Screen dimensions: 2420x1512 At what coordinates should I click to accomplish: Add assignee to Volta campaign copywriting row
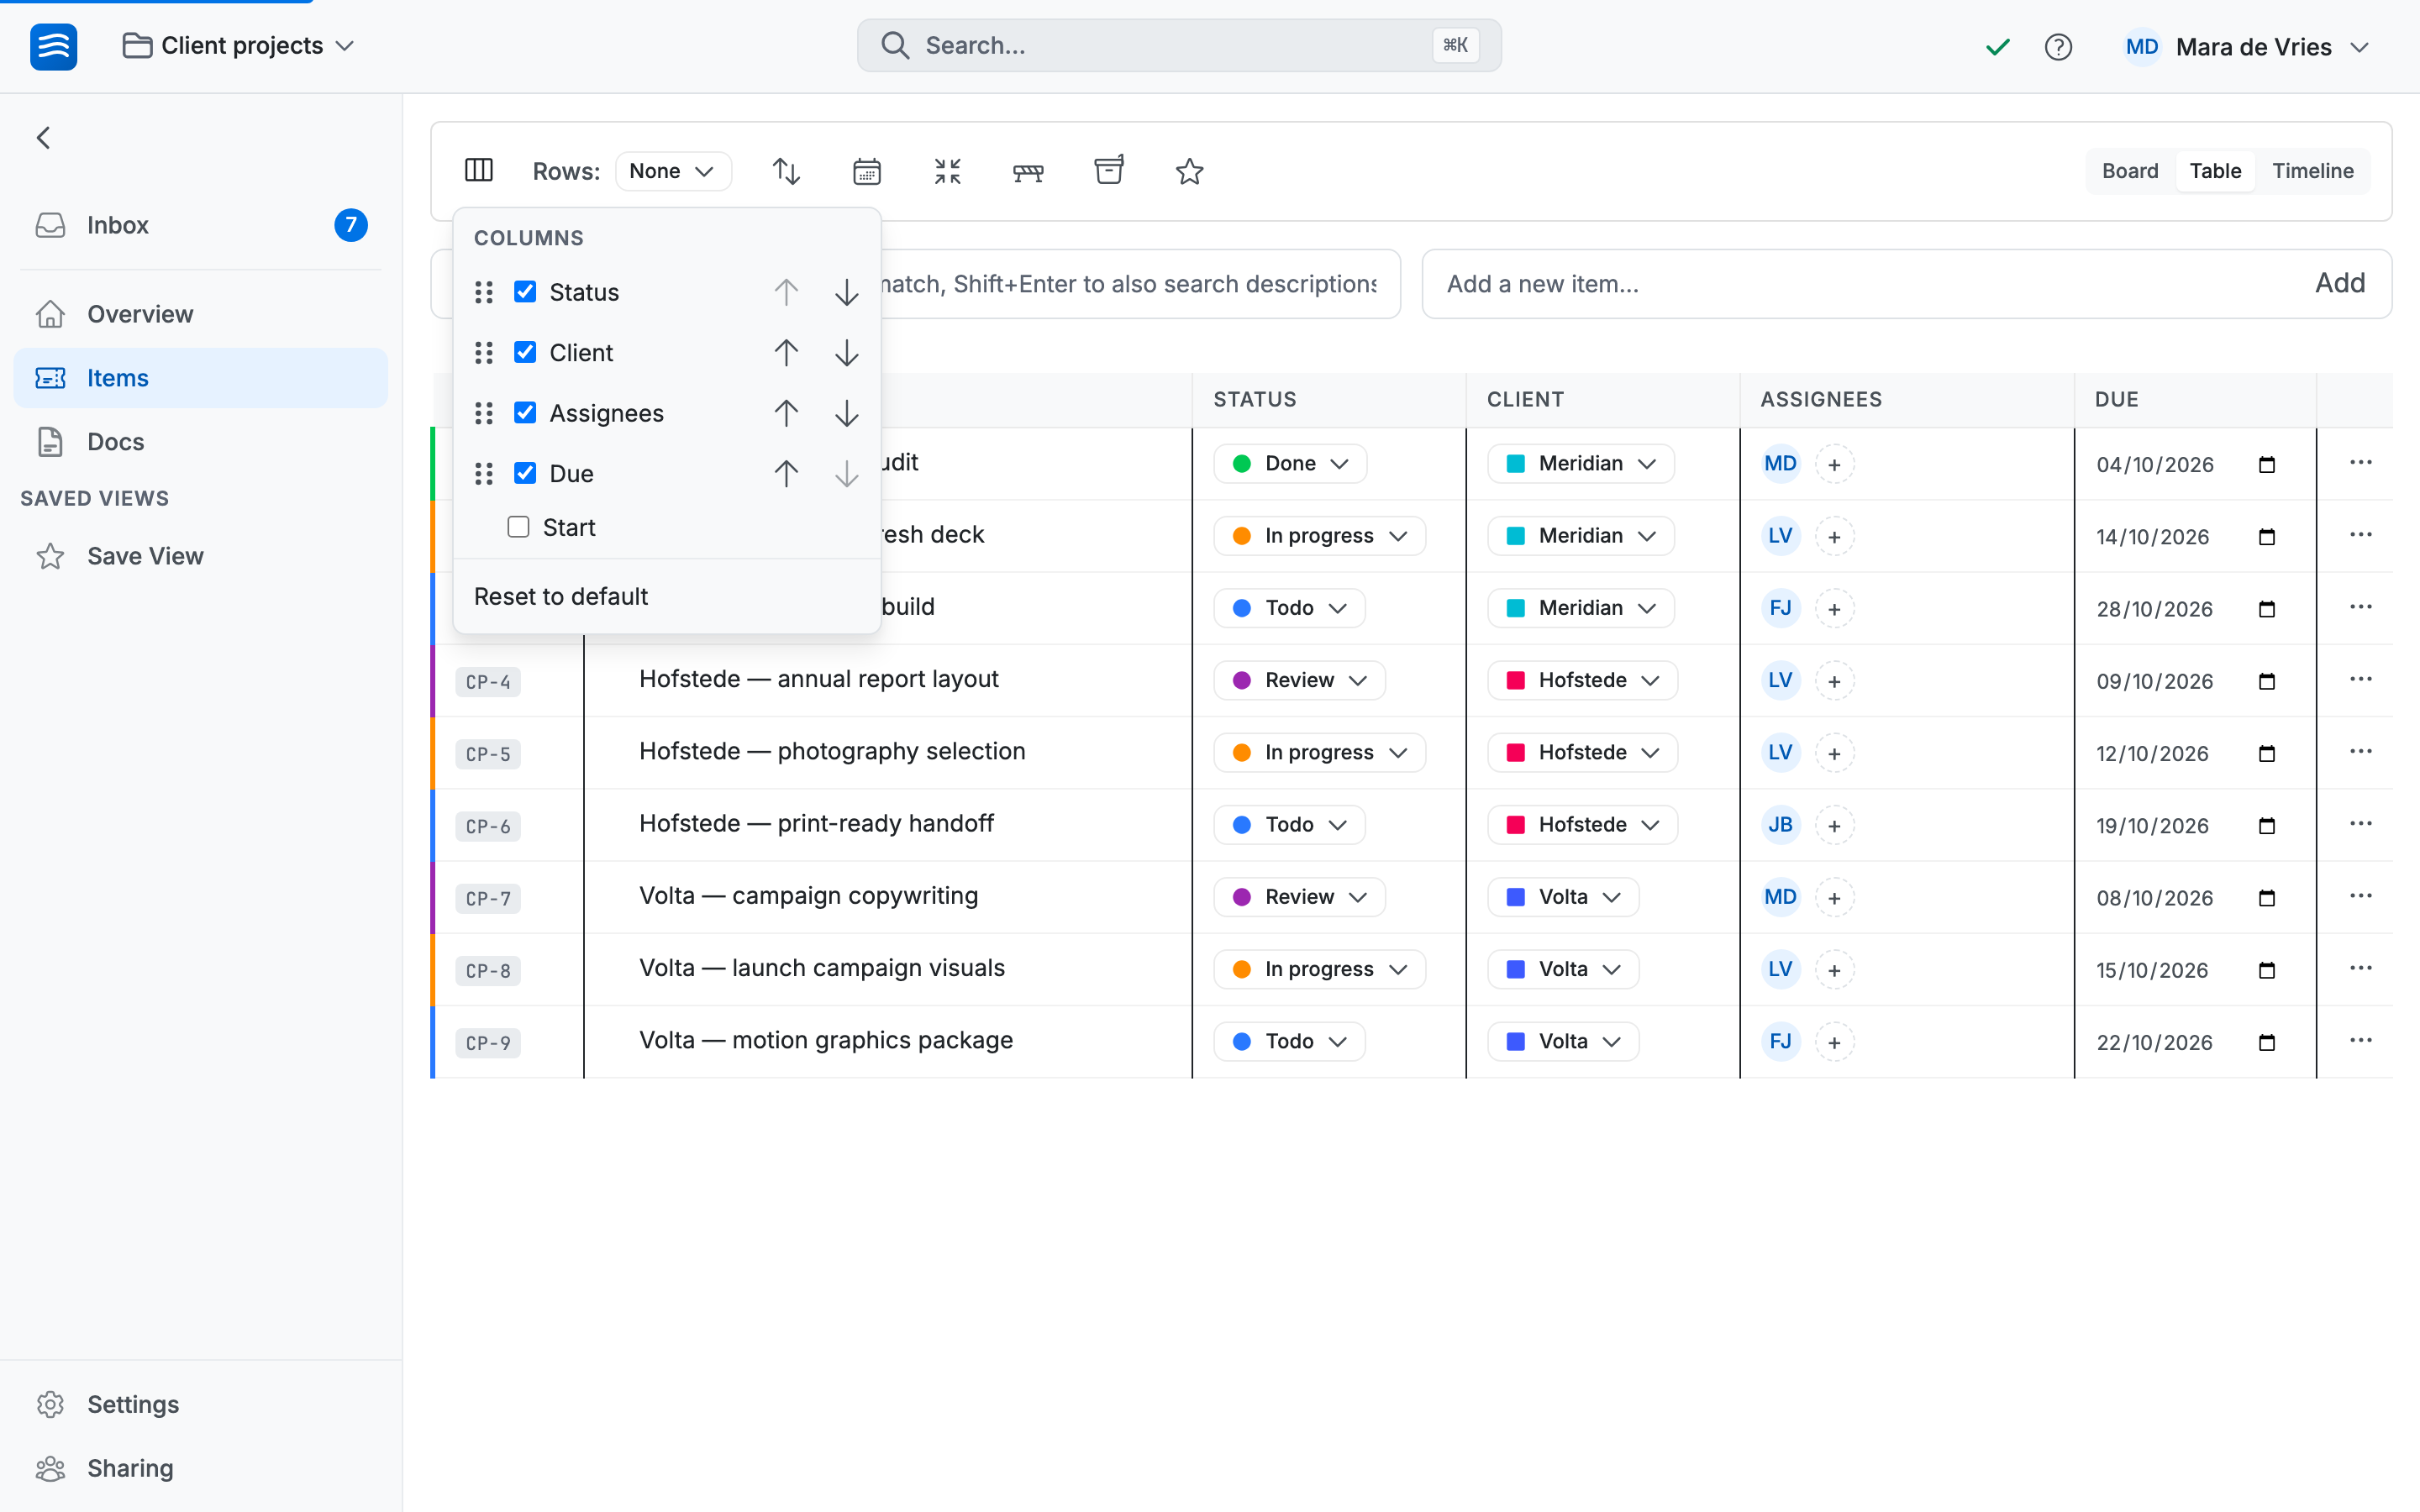point(1834,898)
